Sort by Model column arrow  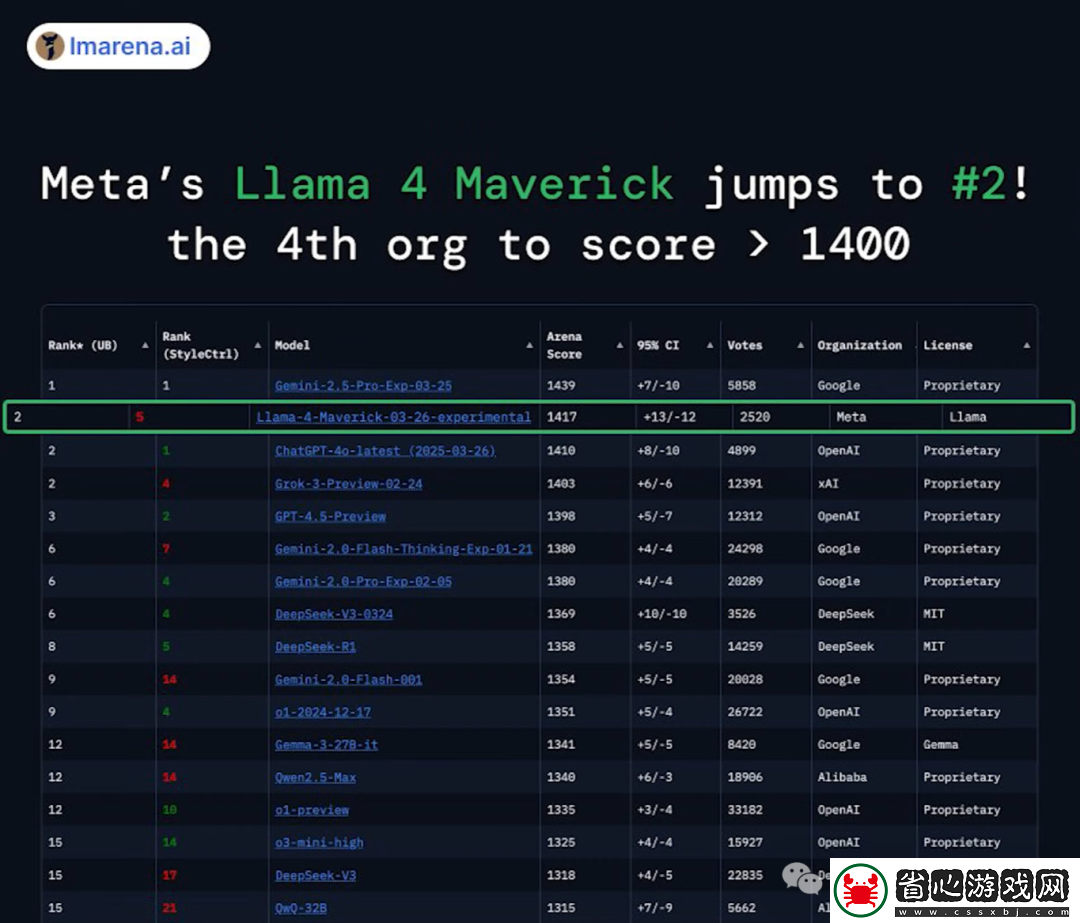pos(530,345)
